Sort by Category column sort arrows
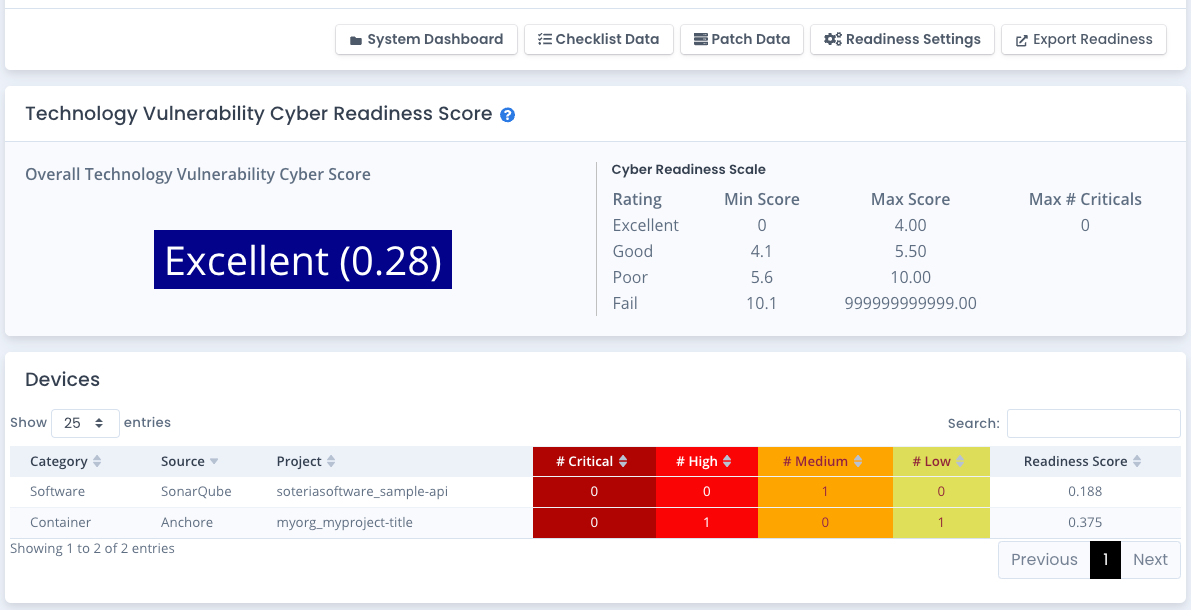 pos(97,461)
